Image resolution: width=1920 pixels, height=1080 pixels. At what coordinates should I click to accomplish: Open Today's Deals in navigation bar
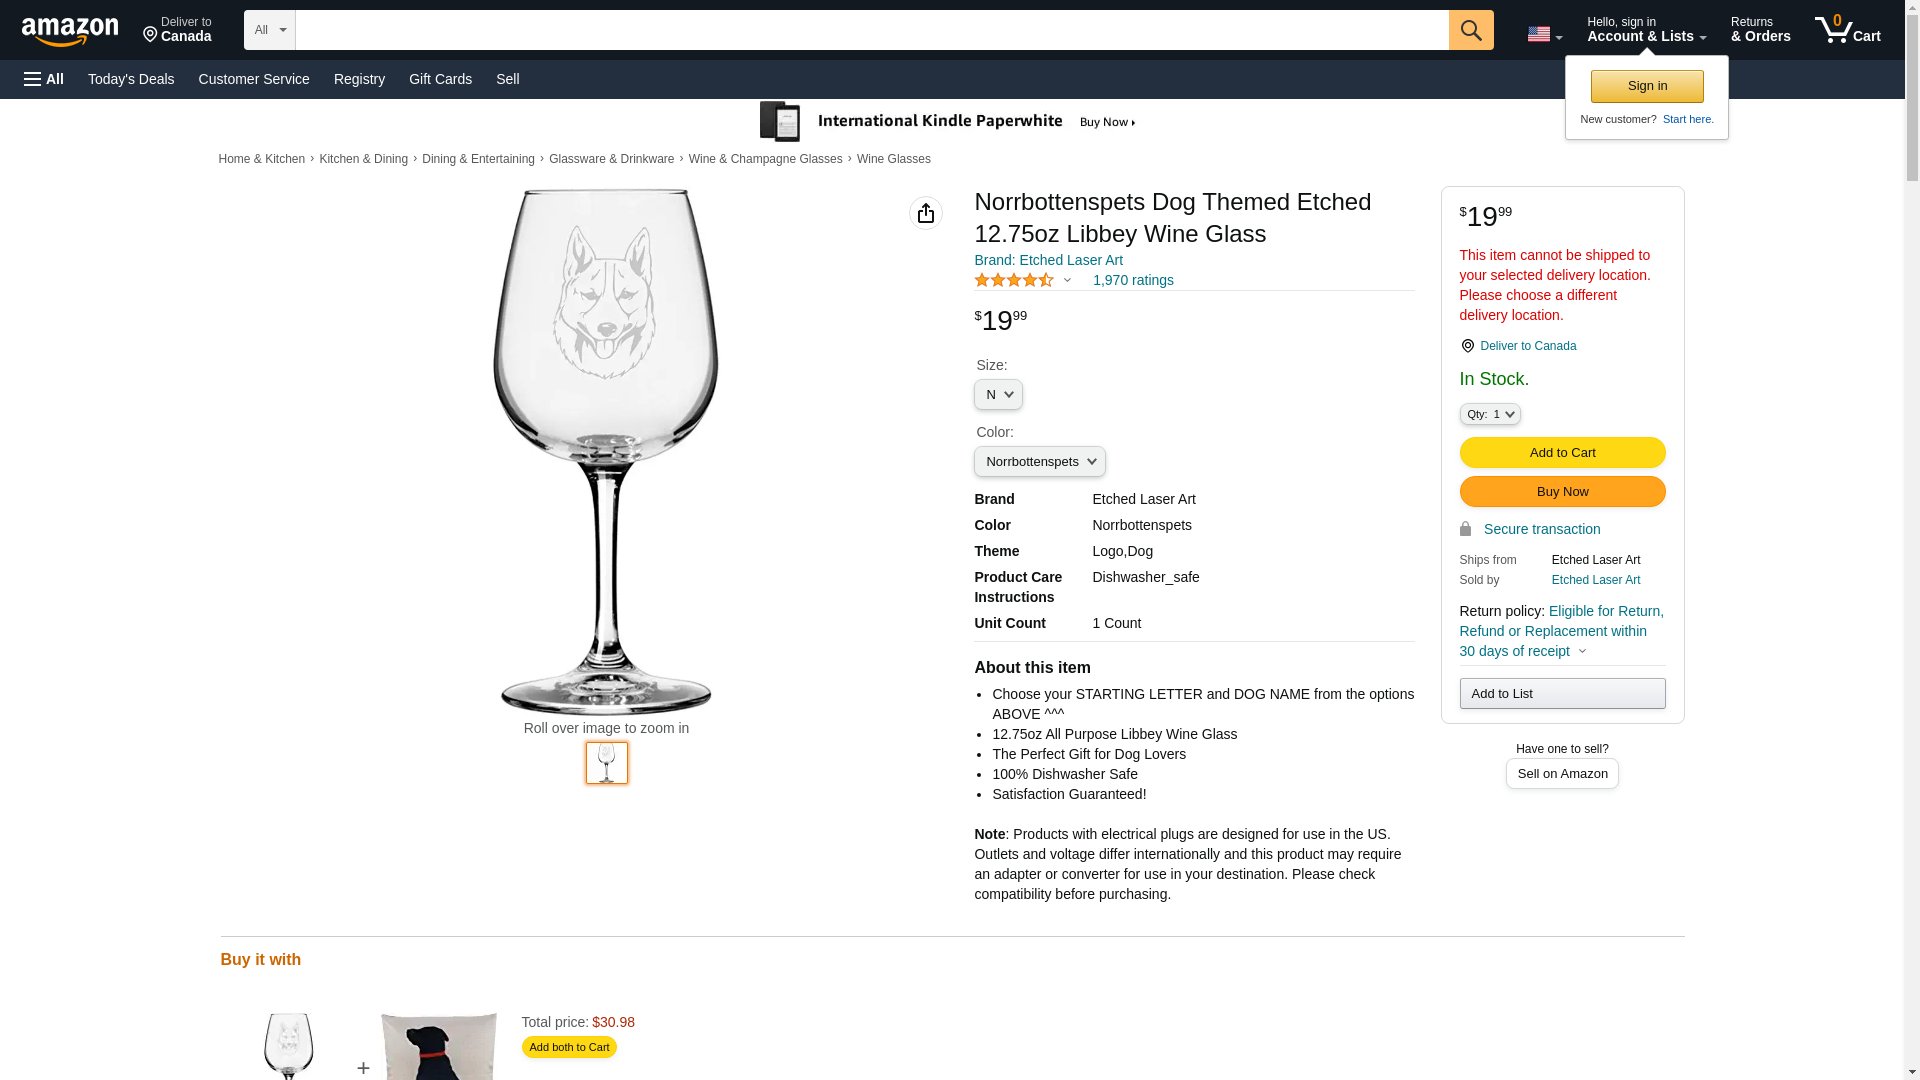131,79
